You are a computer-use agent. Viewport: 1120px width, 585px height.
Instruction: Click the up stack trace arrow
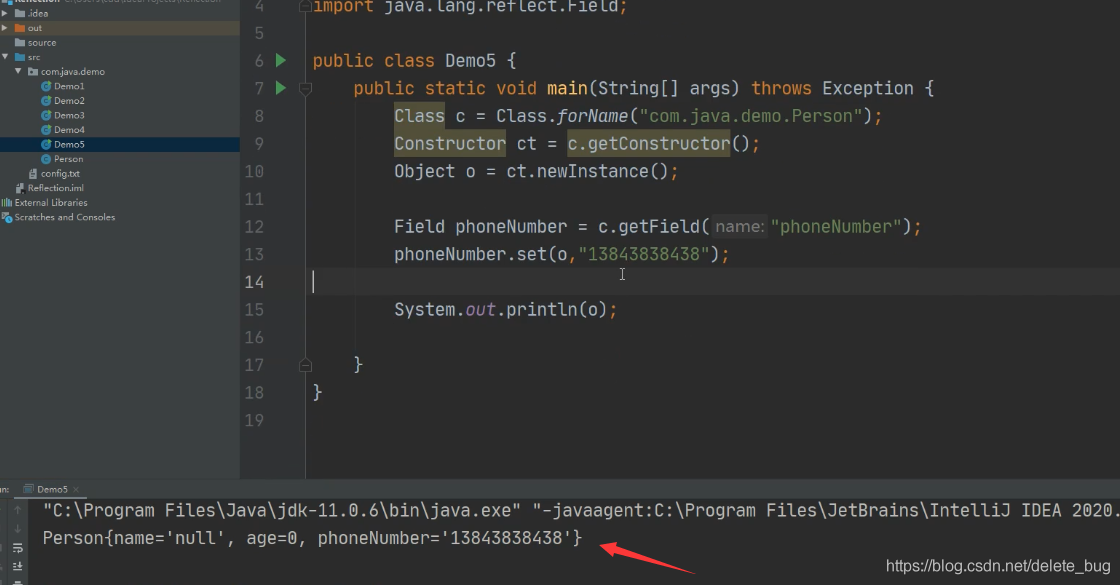coord(18,510)
